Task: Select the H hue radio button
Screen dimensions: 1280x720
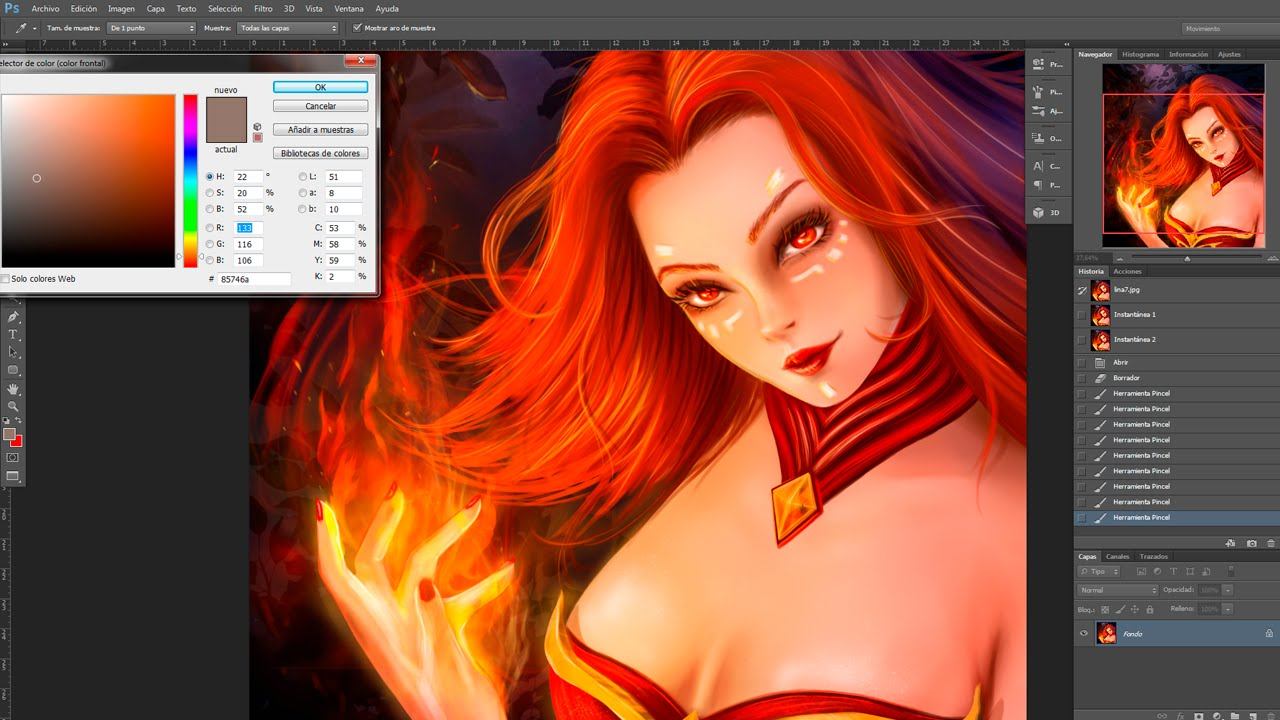Action: tap(210, 176)
